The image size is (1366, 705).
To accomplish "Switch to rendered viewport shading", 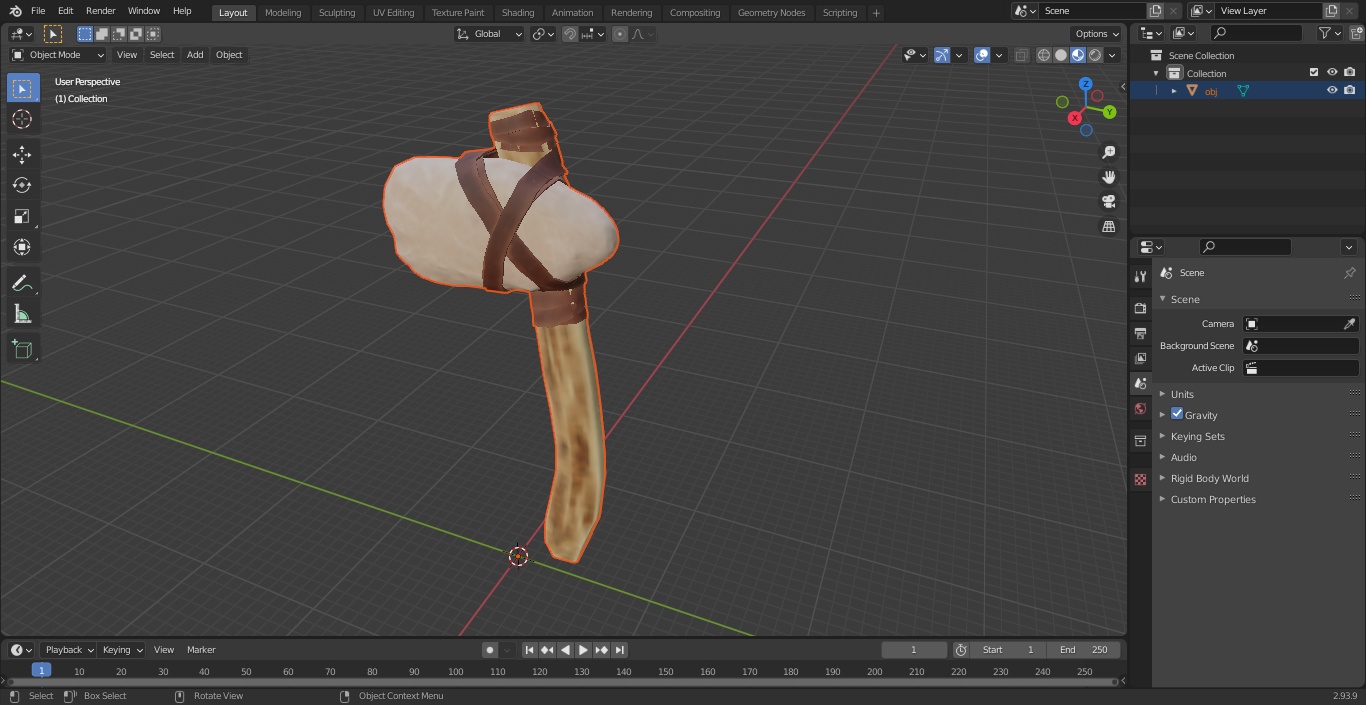I will 1095,55.
